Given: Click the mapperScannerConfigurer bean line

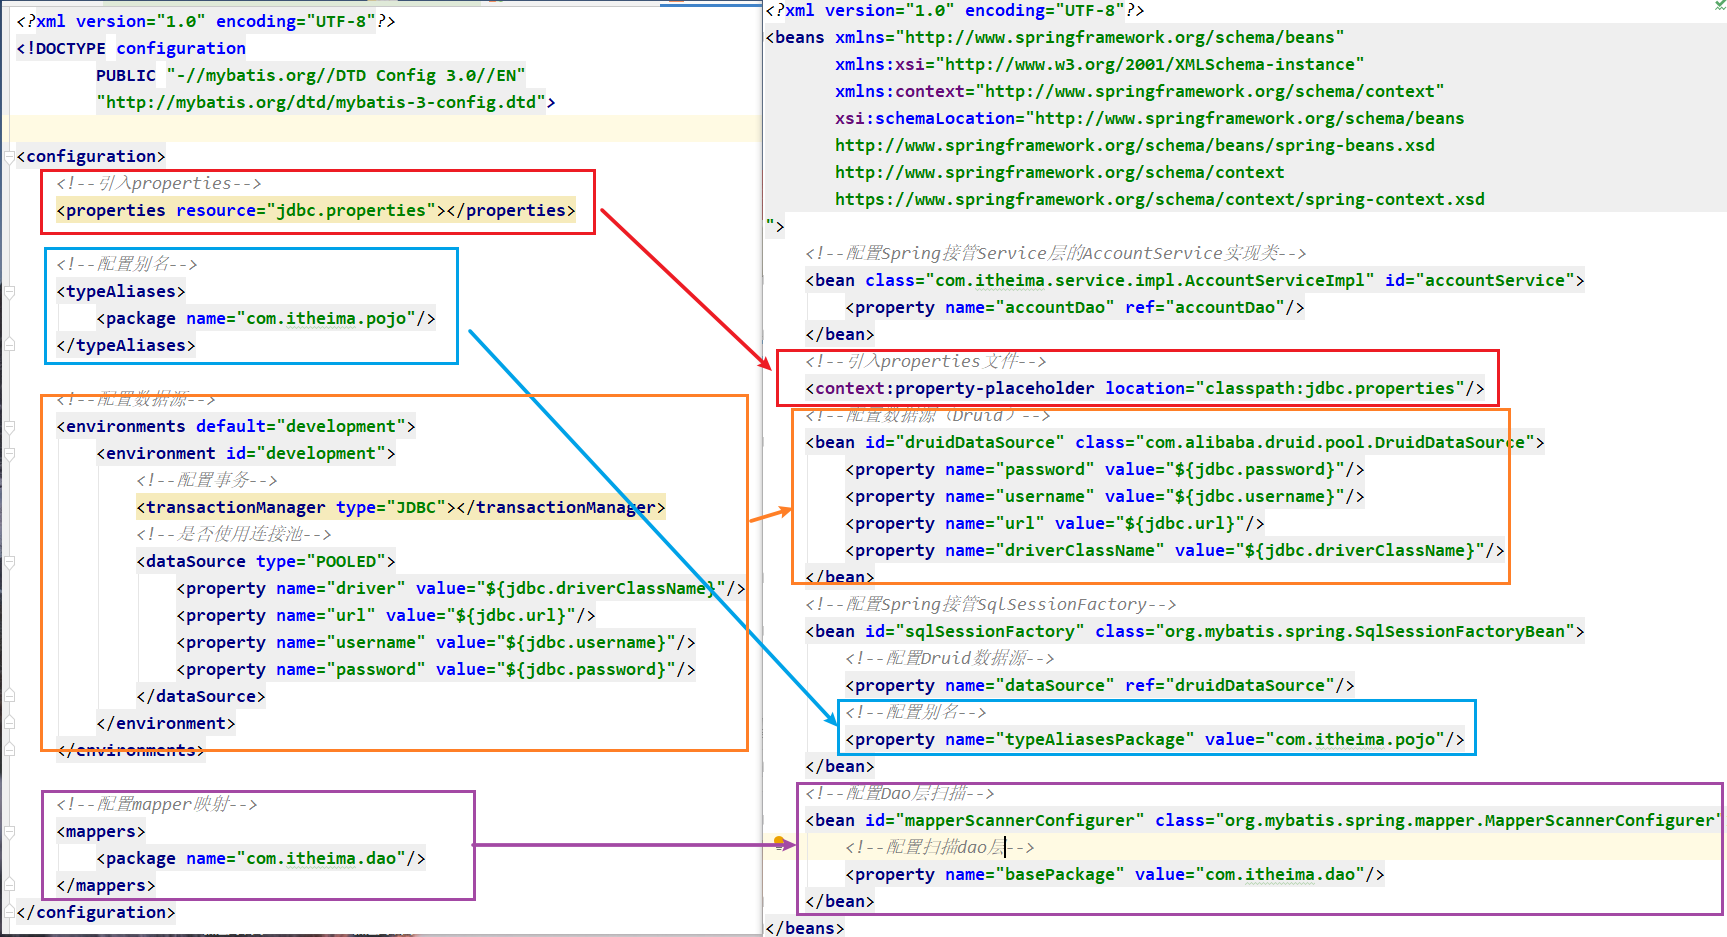Looking at the screenshot, I should click(1265, 820).
